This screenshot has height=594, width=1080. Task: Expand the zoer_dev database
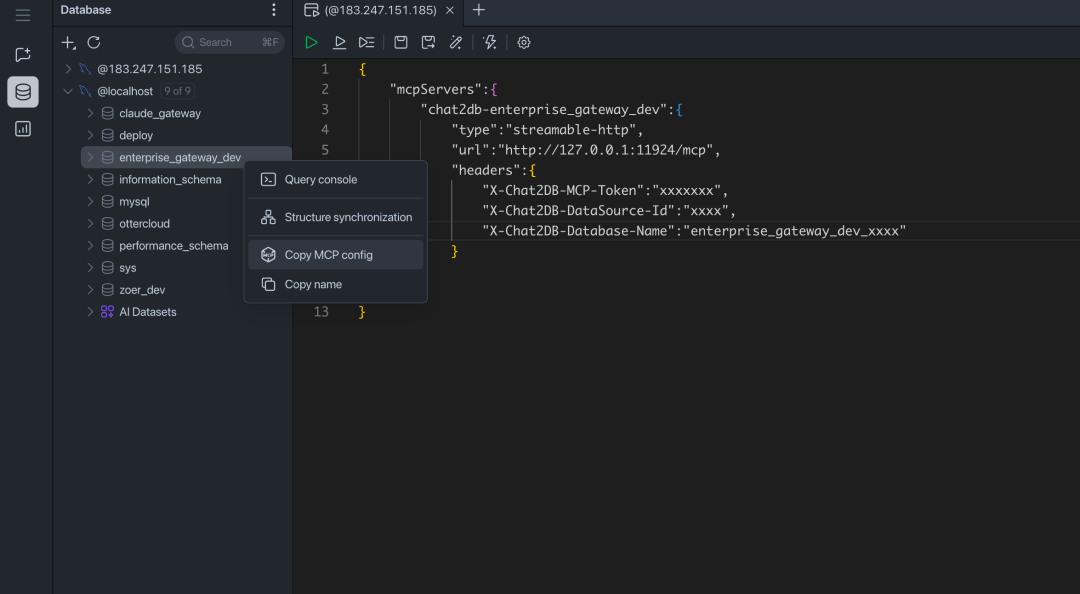(x=90, y=289)
